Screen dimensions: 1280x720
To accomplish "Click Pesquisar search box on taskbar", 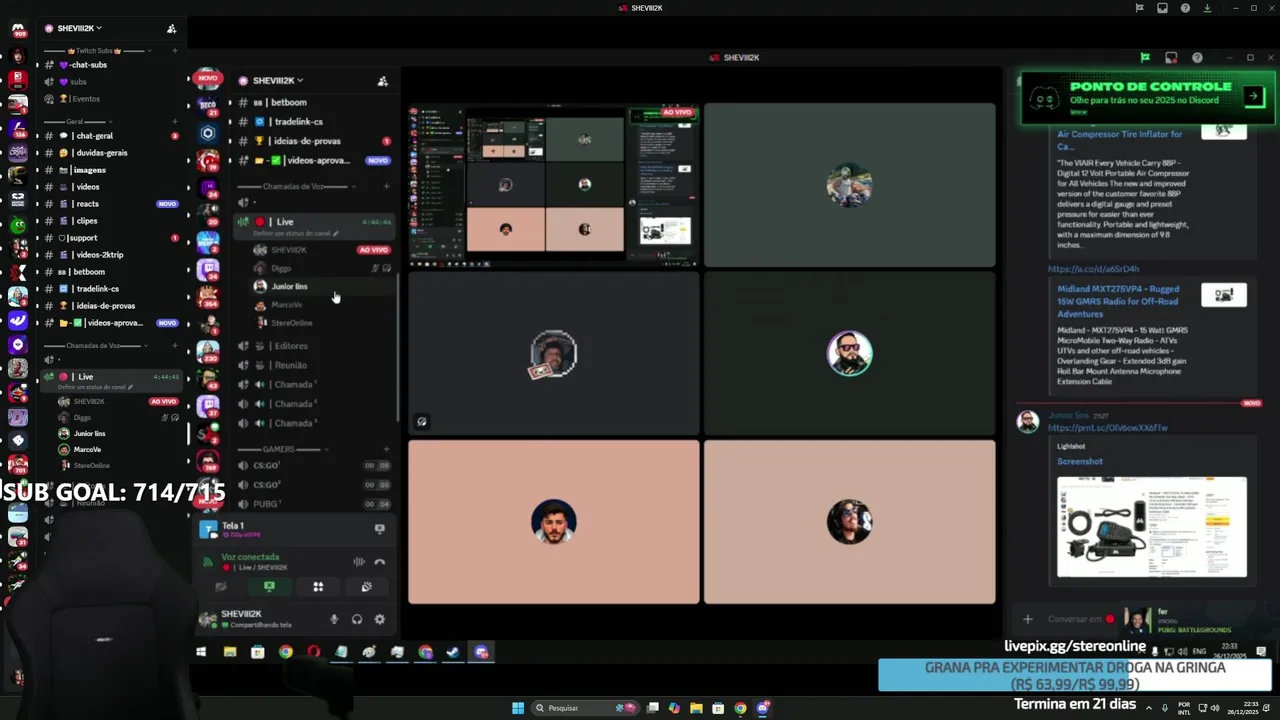I will [x=585, y=708].
